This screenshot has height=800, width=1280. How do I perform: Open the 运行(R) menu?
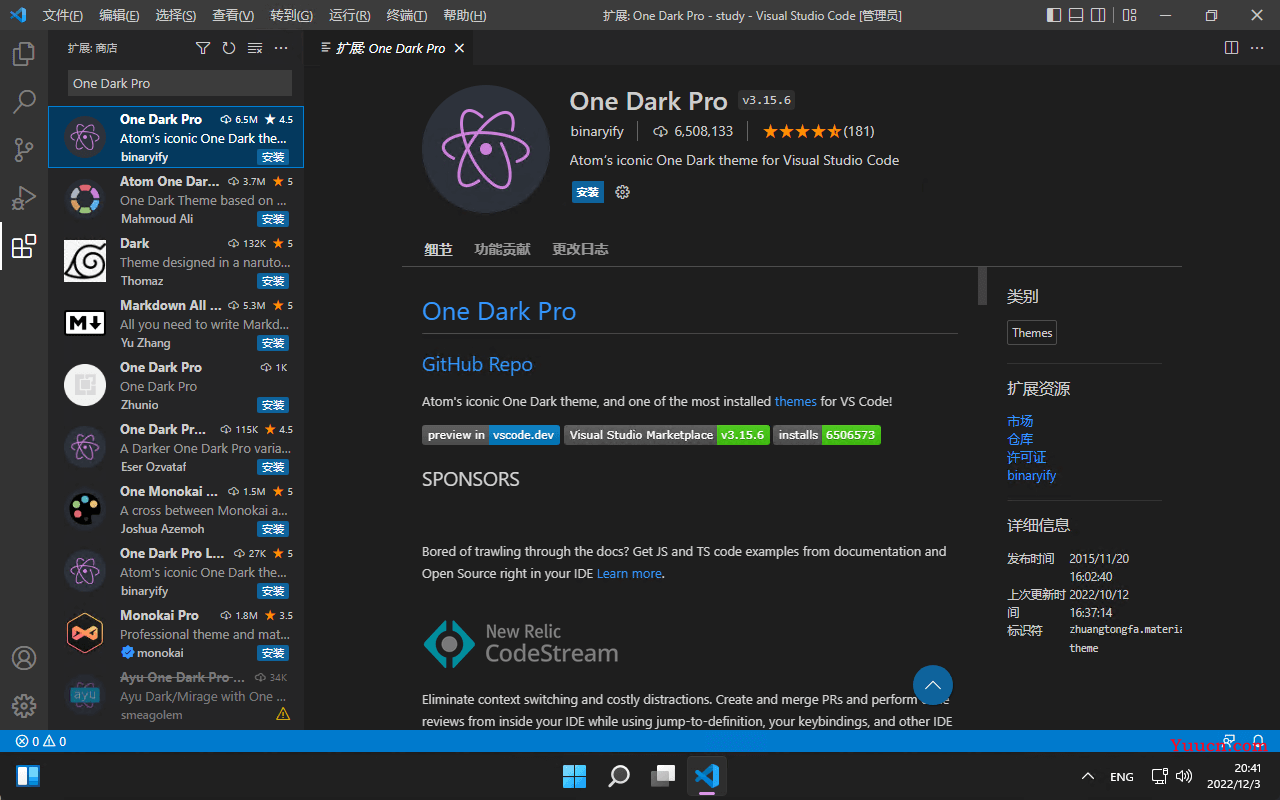(349, 15)
